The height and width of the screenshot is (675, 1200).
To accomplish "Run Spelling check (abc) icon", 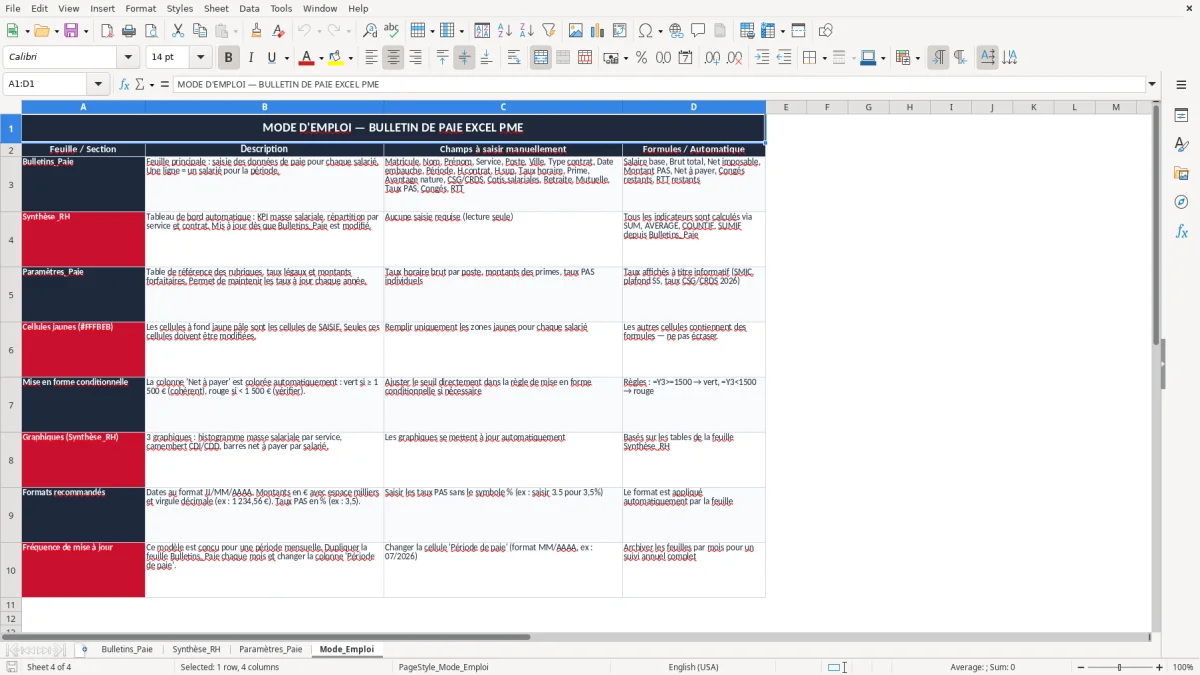I will pyautogui.click(x=392, y=31).
